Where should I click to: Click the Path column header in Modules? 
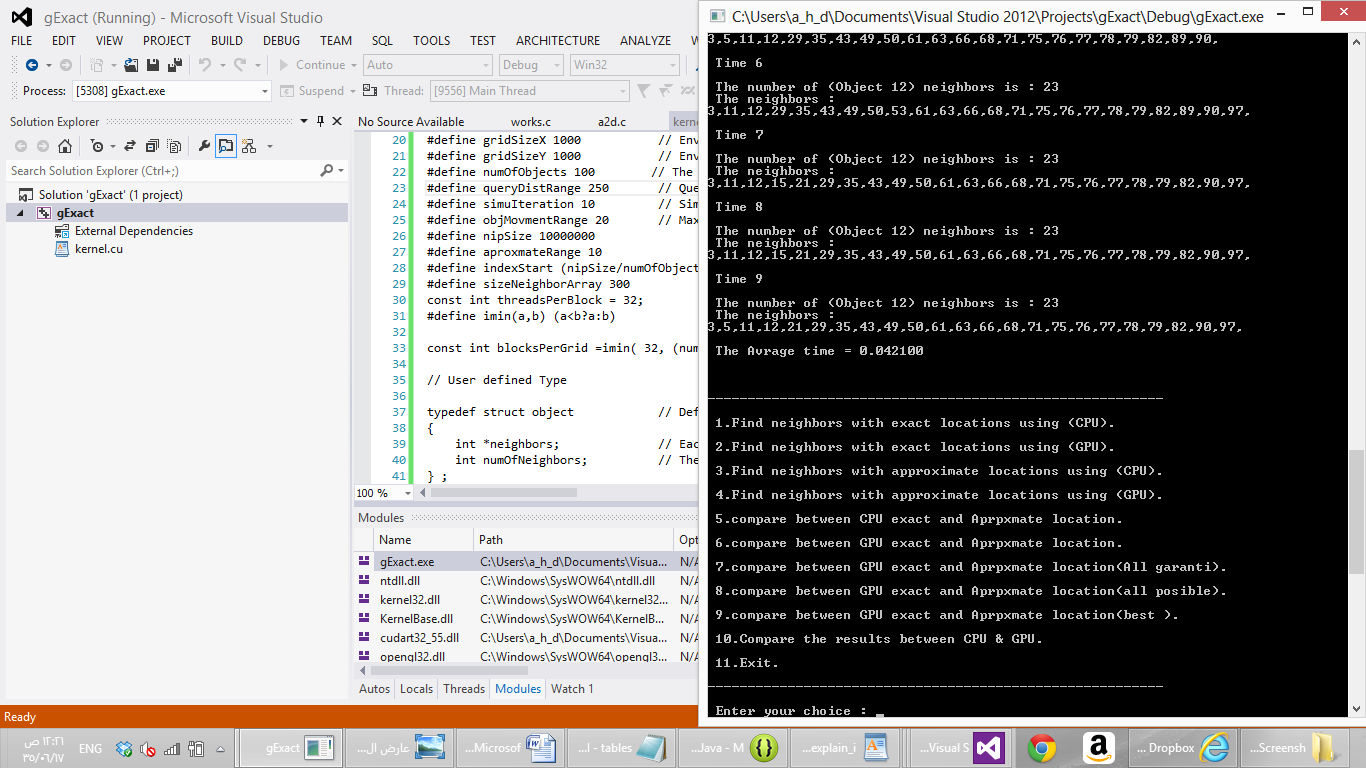pyautogui.click(x=573, y=540)
